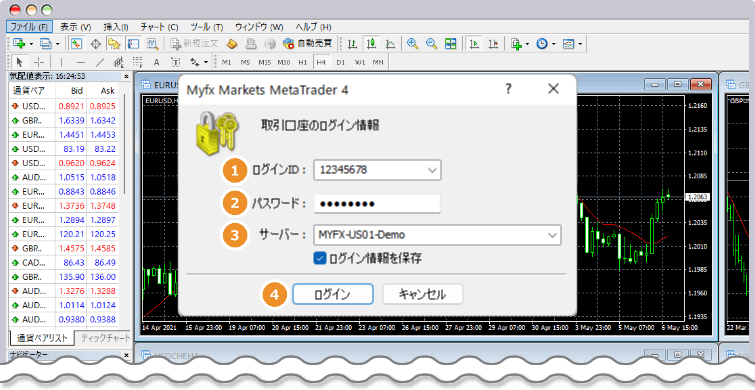Switch chart to line chart type

(x=390, y=44)
